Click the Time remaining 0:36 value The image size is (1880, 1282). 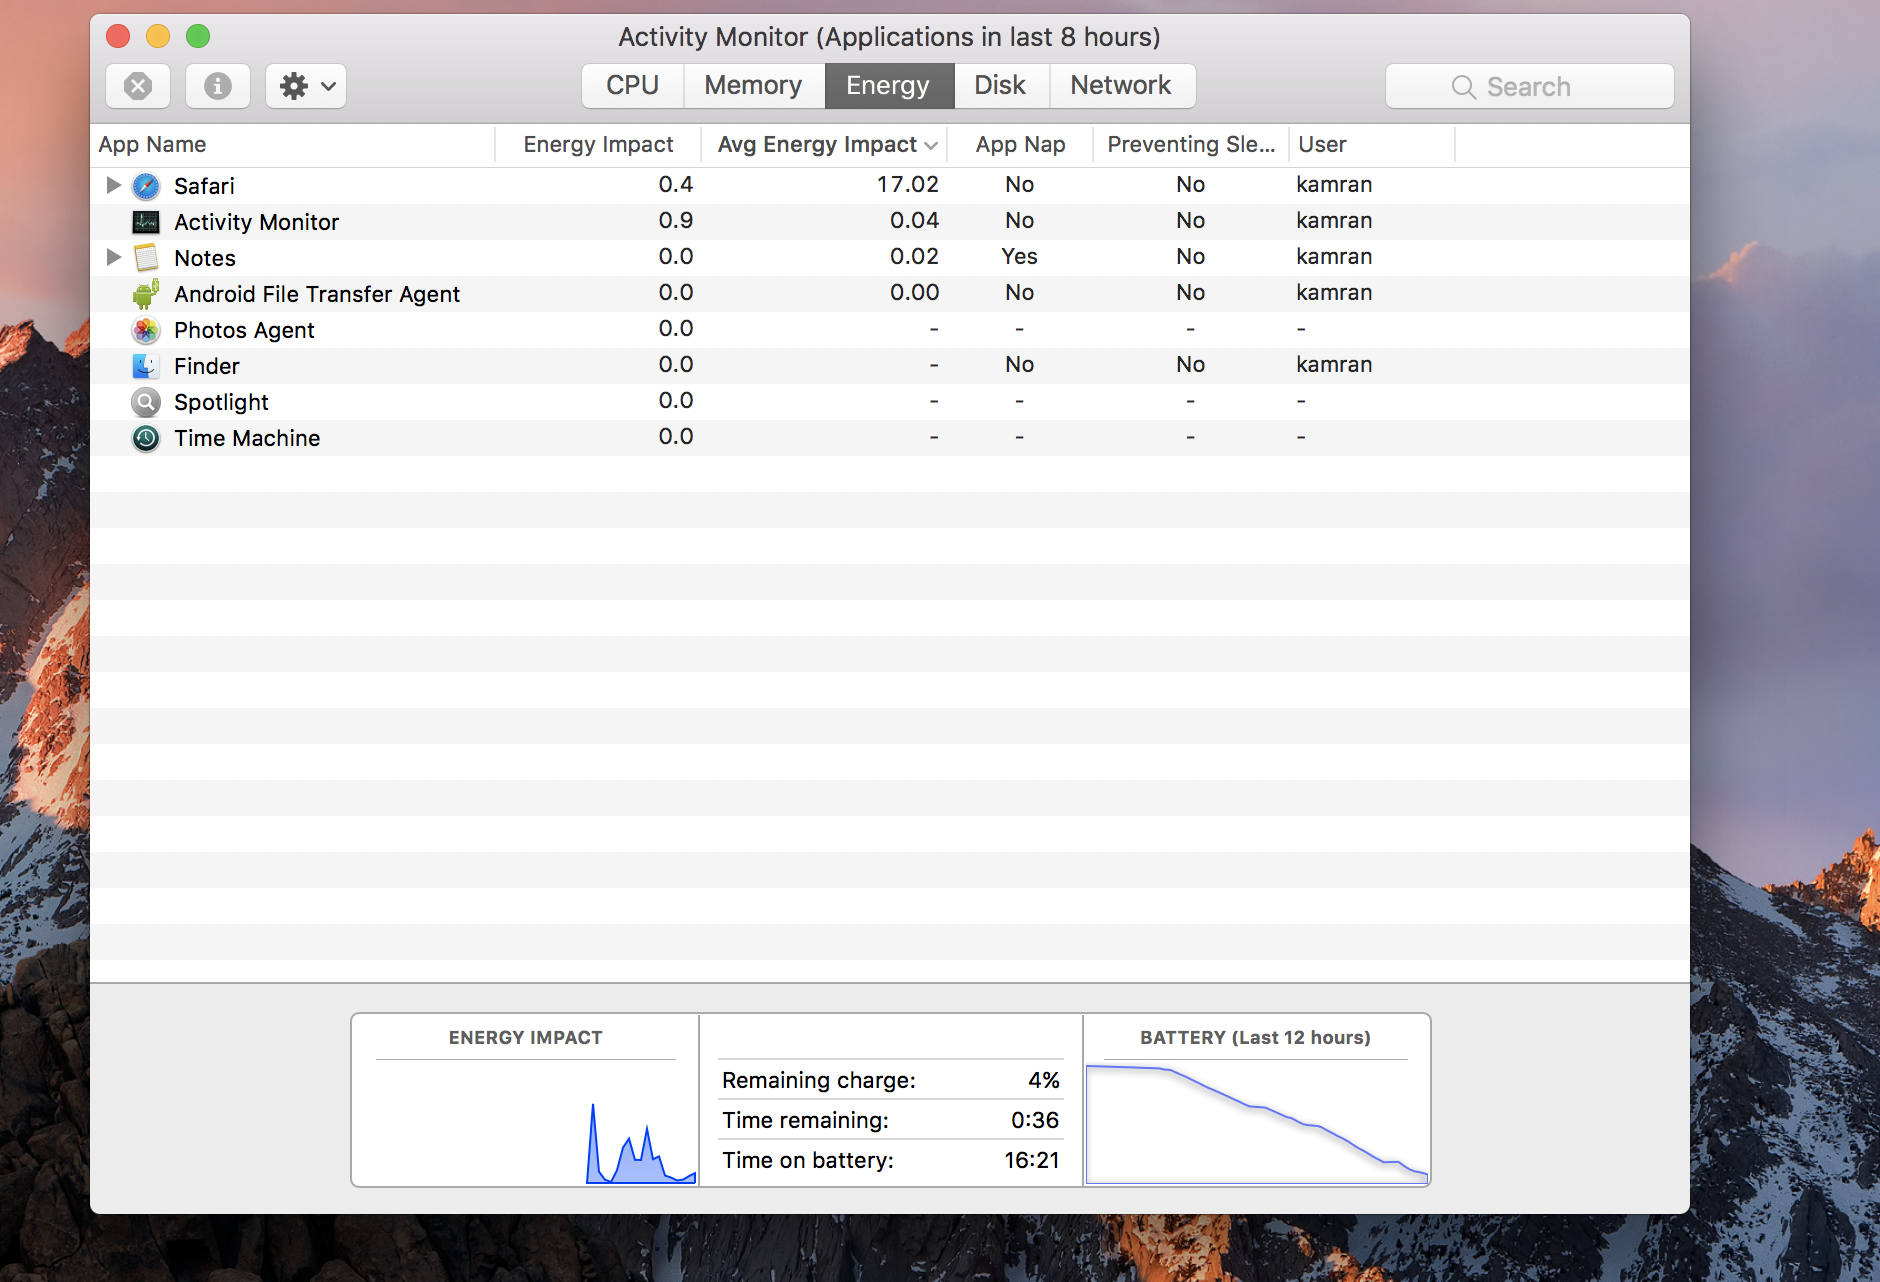click(1035, 1120)
